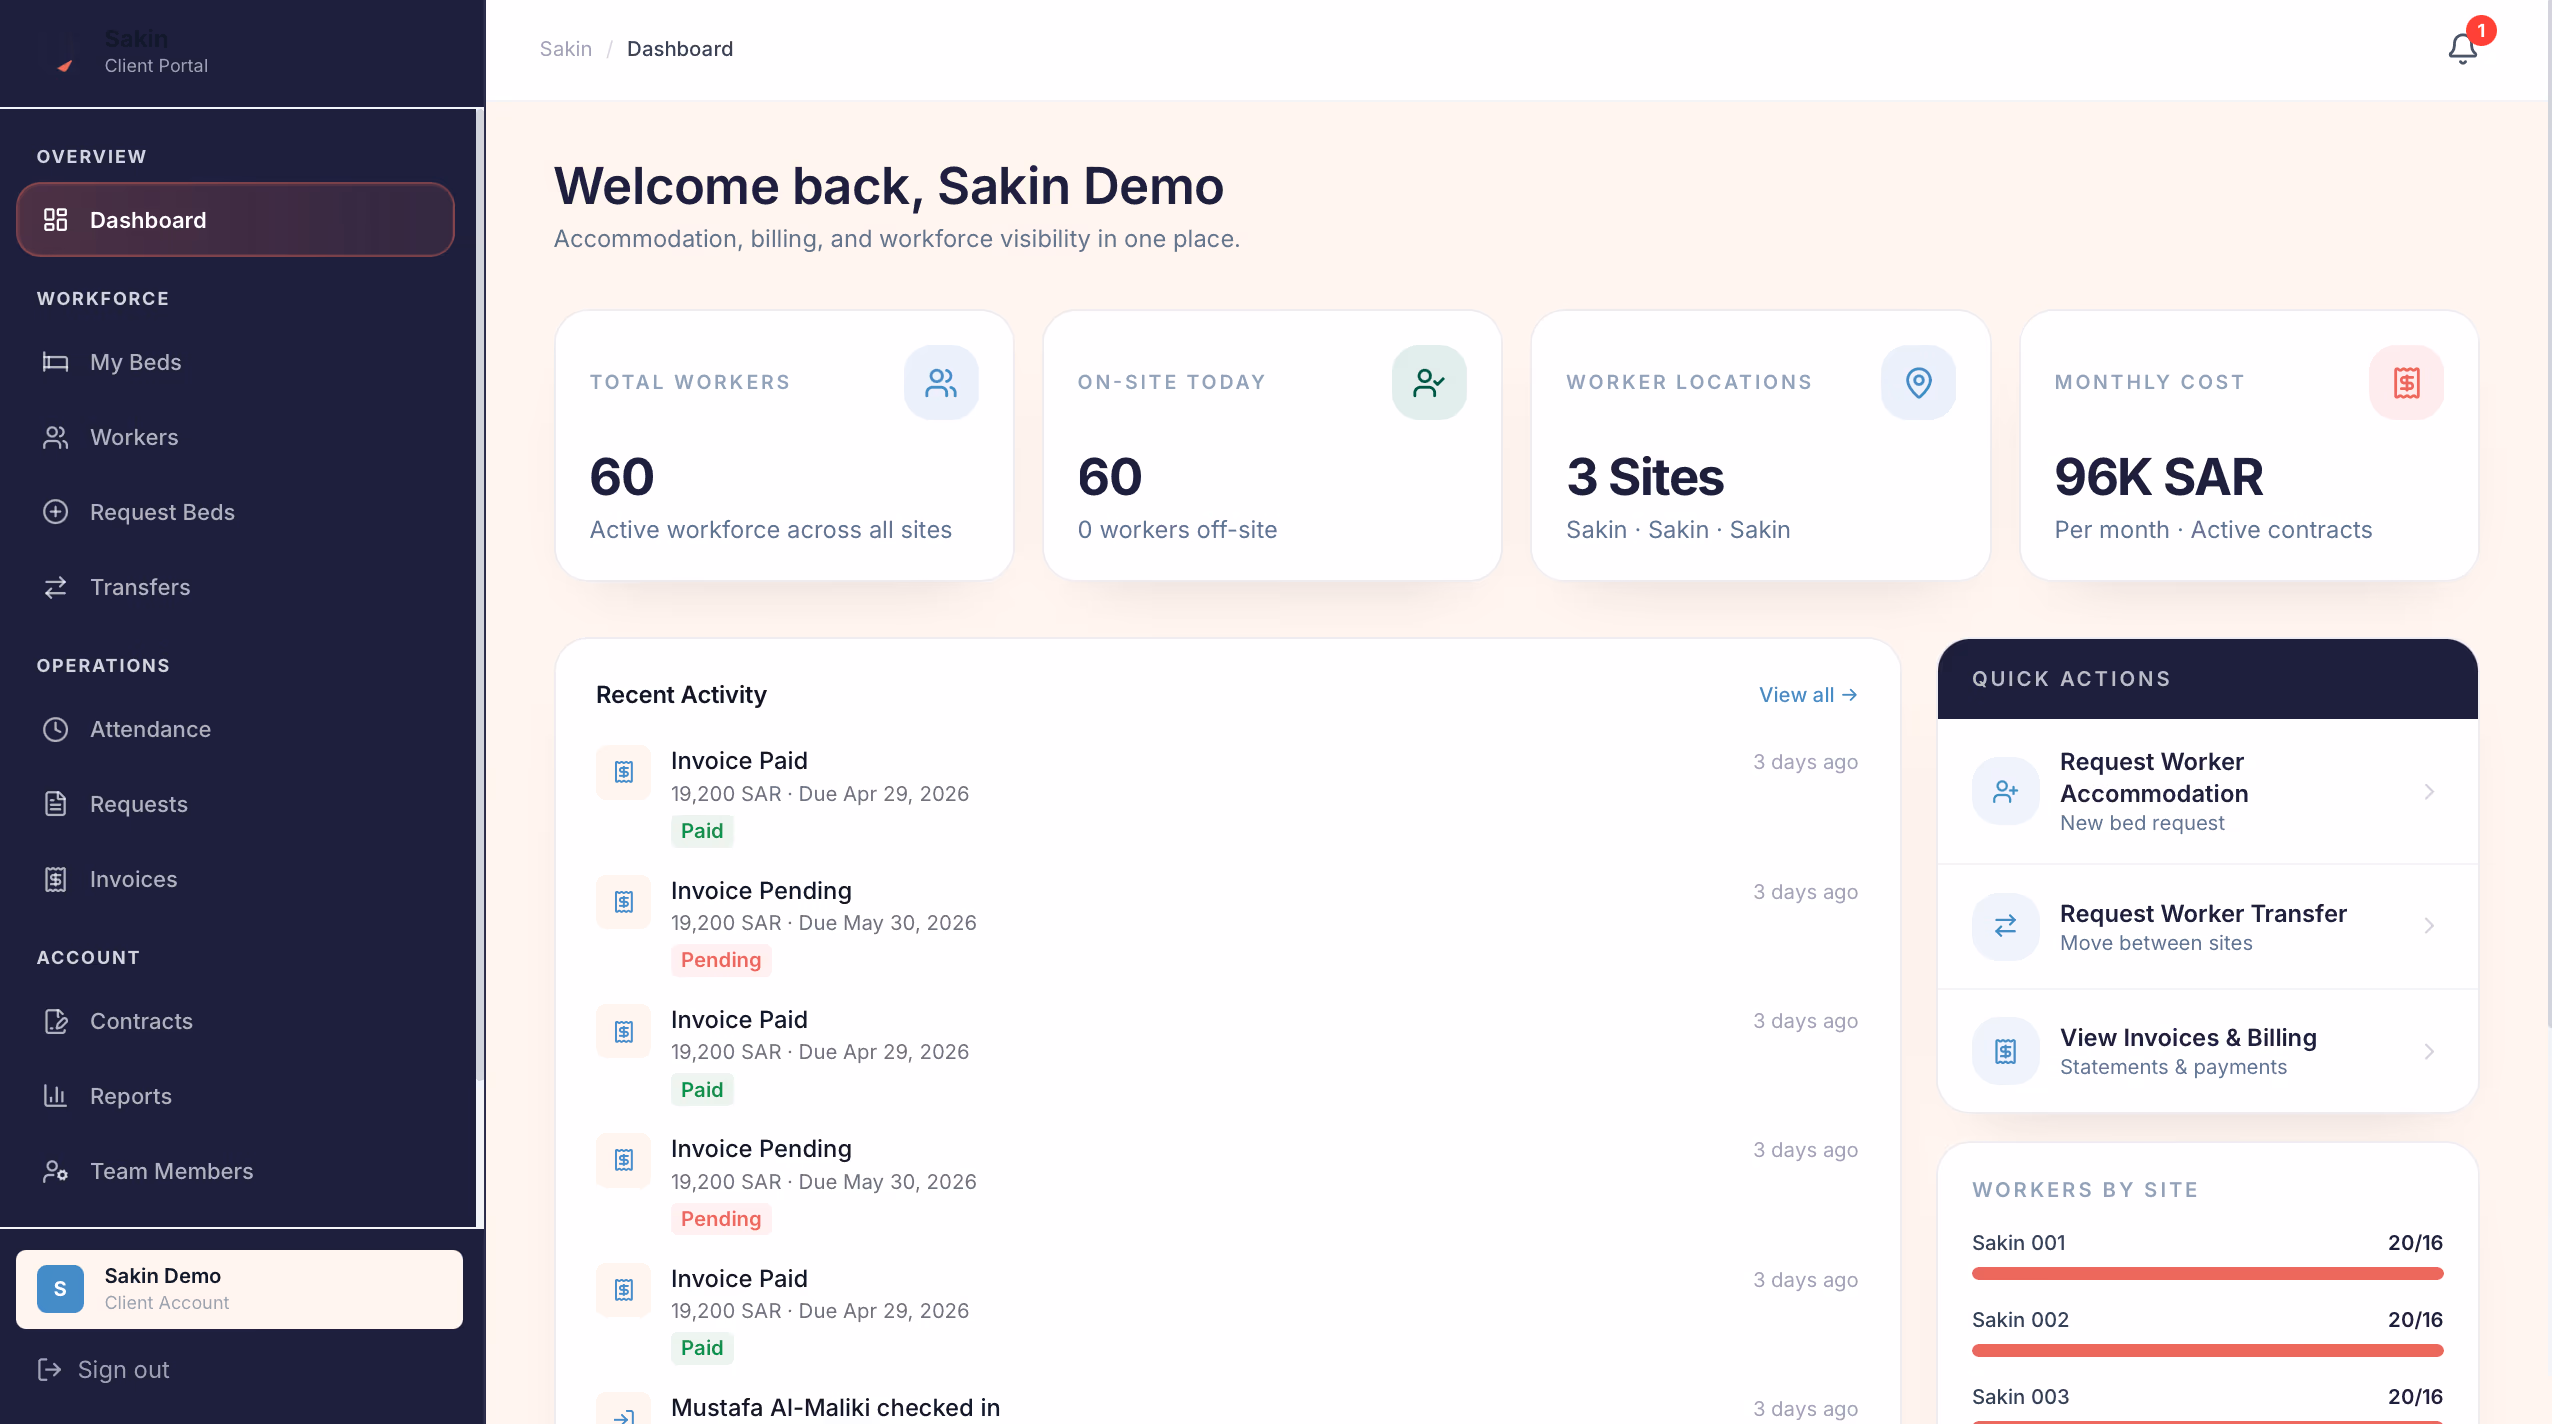Click the Team Members user-gear icon
The height and width of the screenshot is (1424, 2552).
(x=56, y=1171)
